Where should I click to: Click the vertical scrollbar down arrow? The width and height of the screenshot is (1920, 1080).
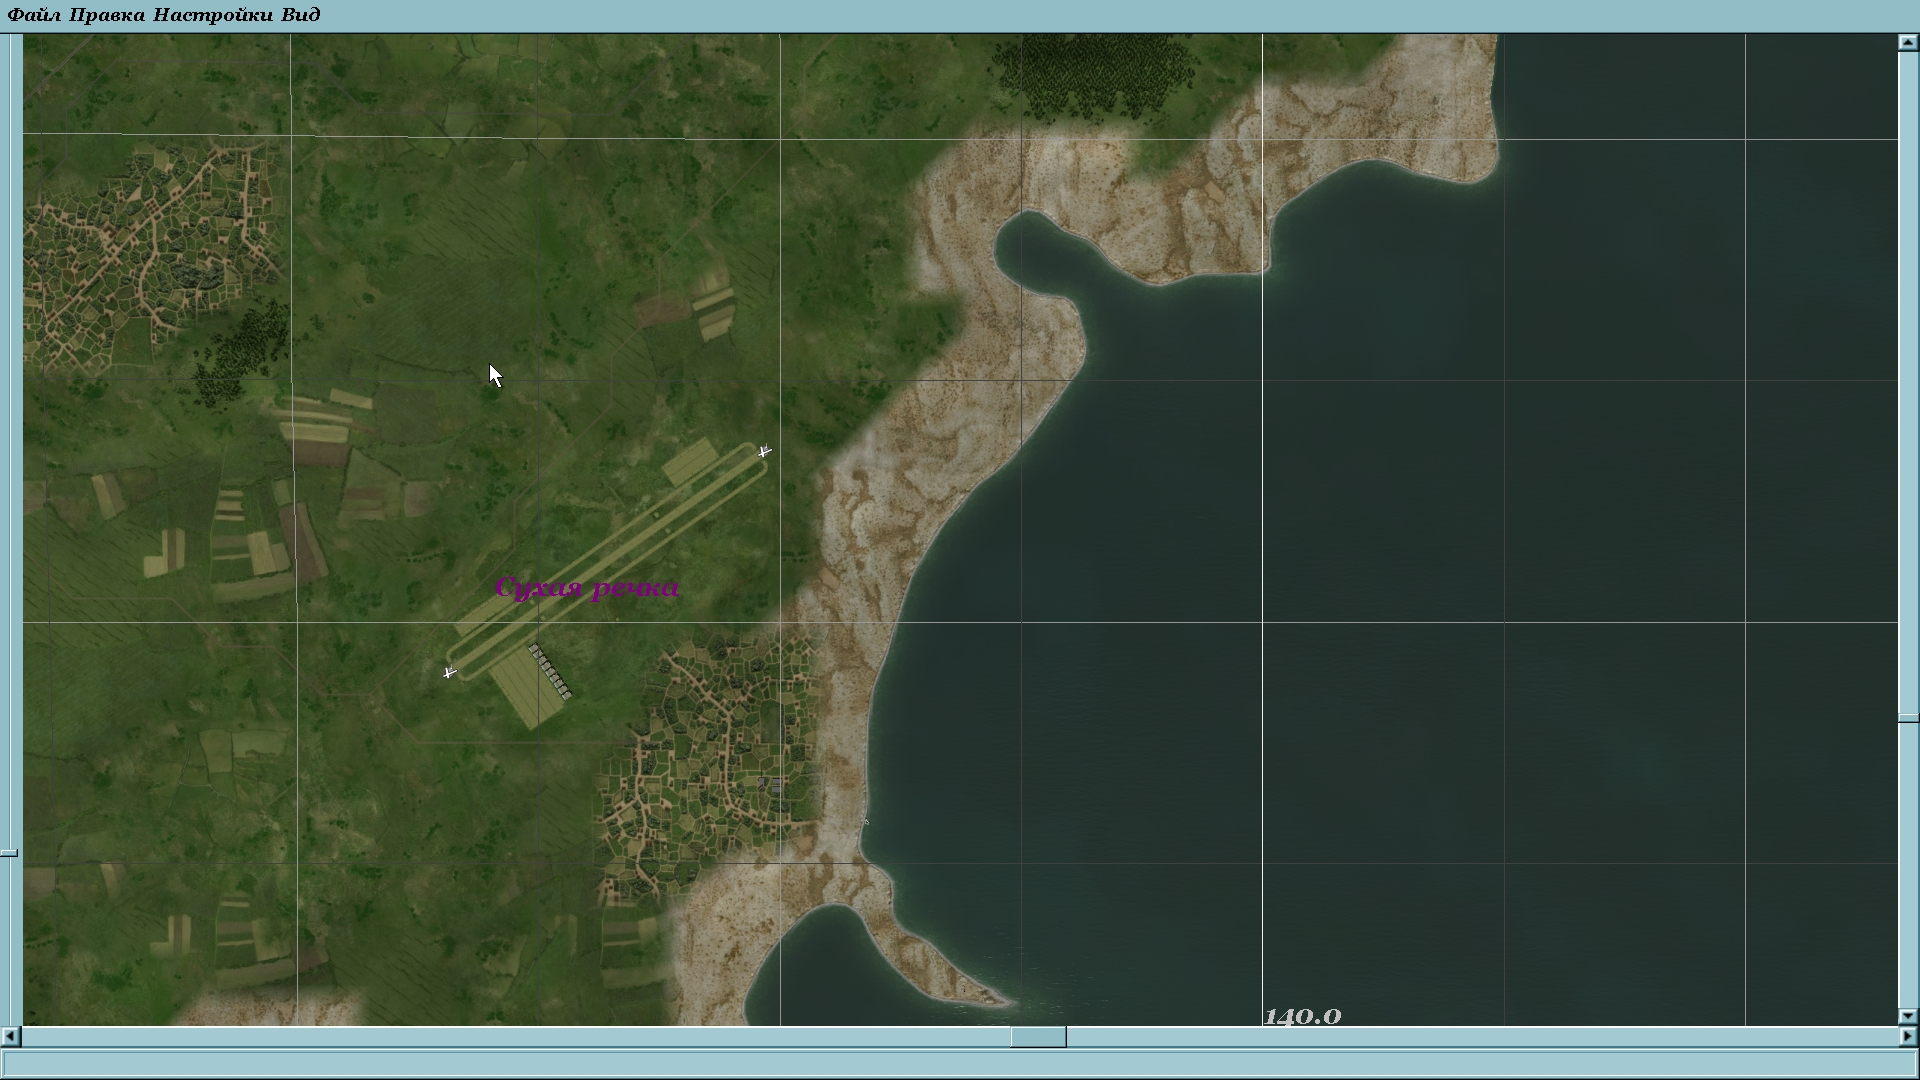click(x=1908, y=1016)
